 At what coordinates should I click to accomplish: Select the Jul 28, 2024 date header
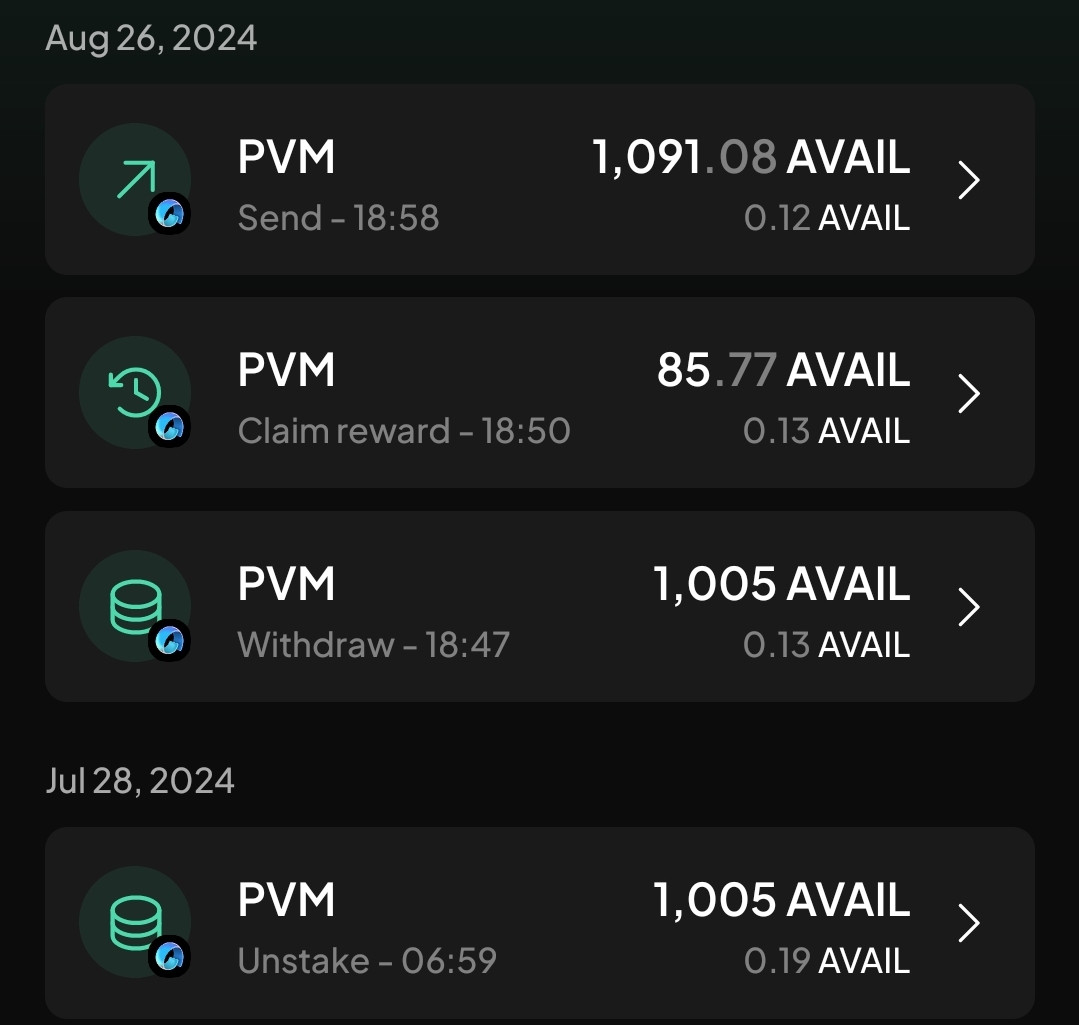click(141, 780)
